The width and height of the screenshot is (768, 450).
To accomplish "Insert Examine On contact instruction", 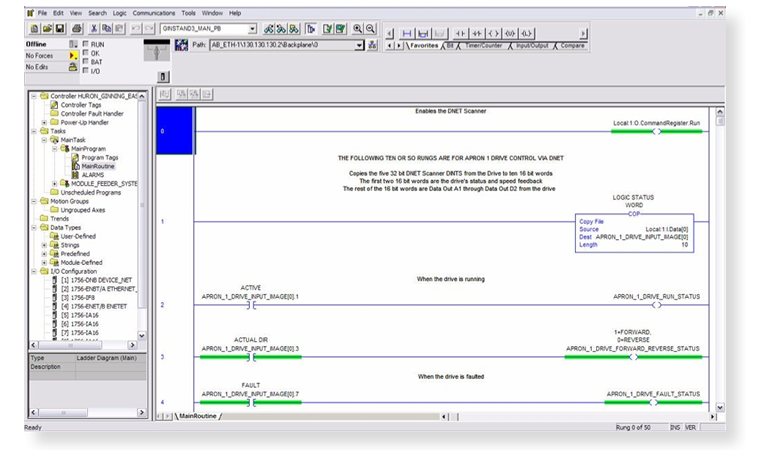I will tap(460, 33).
